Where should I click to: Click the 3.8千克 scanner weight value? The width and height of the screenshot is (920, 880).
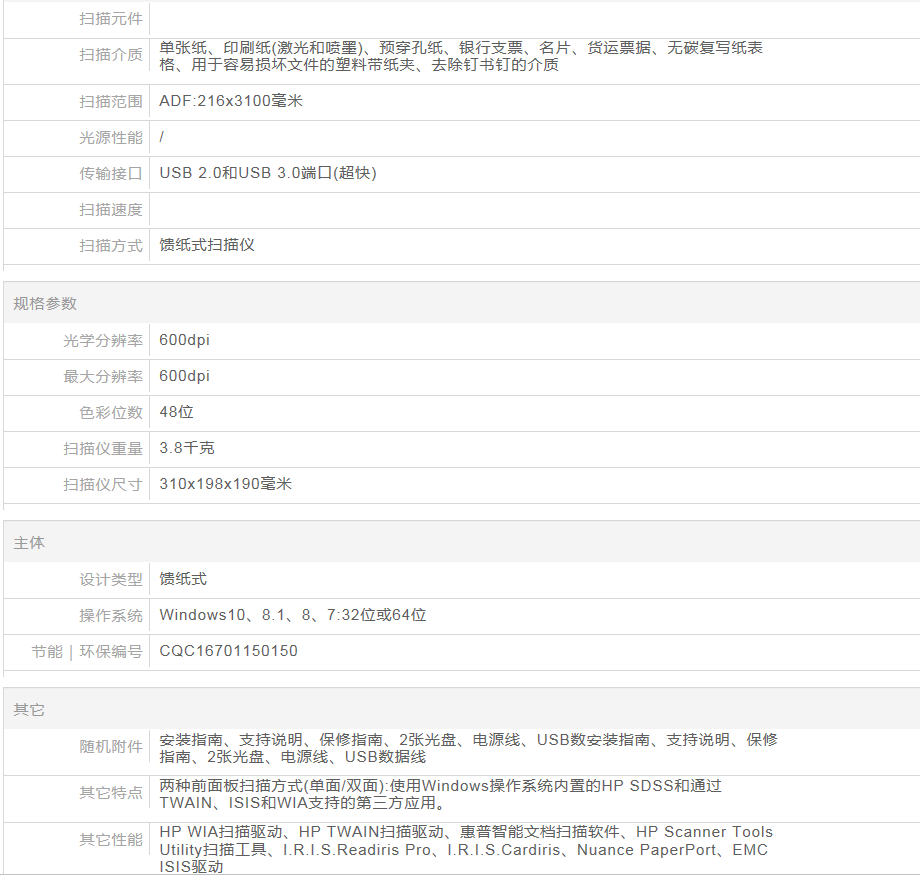coord(186,448)
